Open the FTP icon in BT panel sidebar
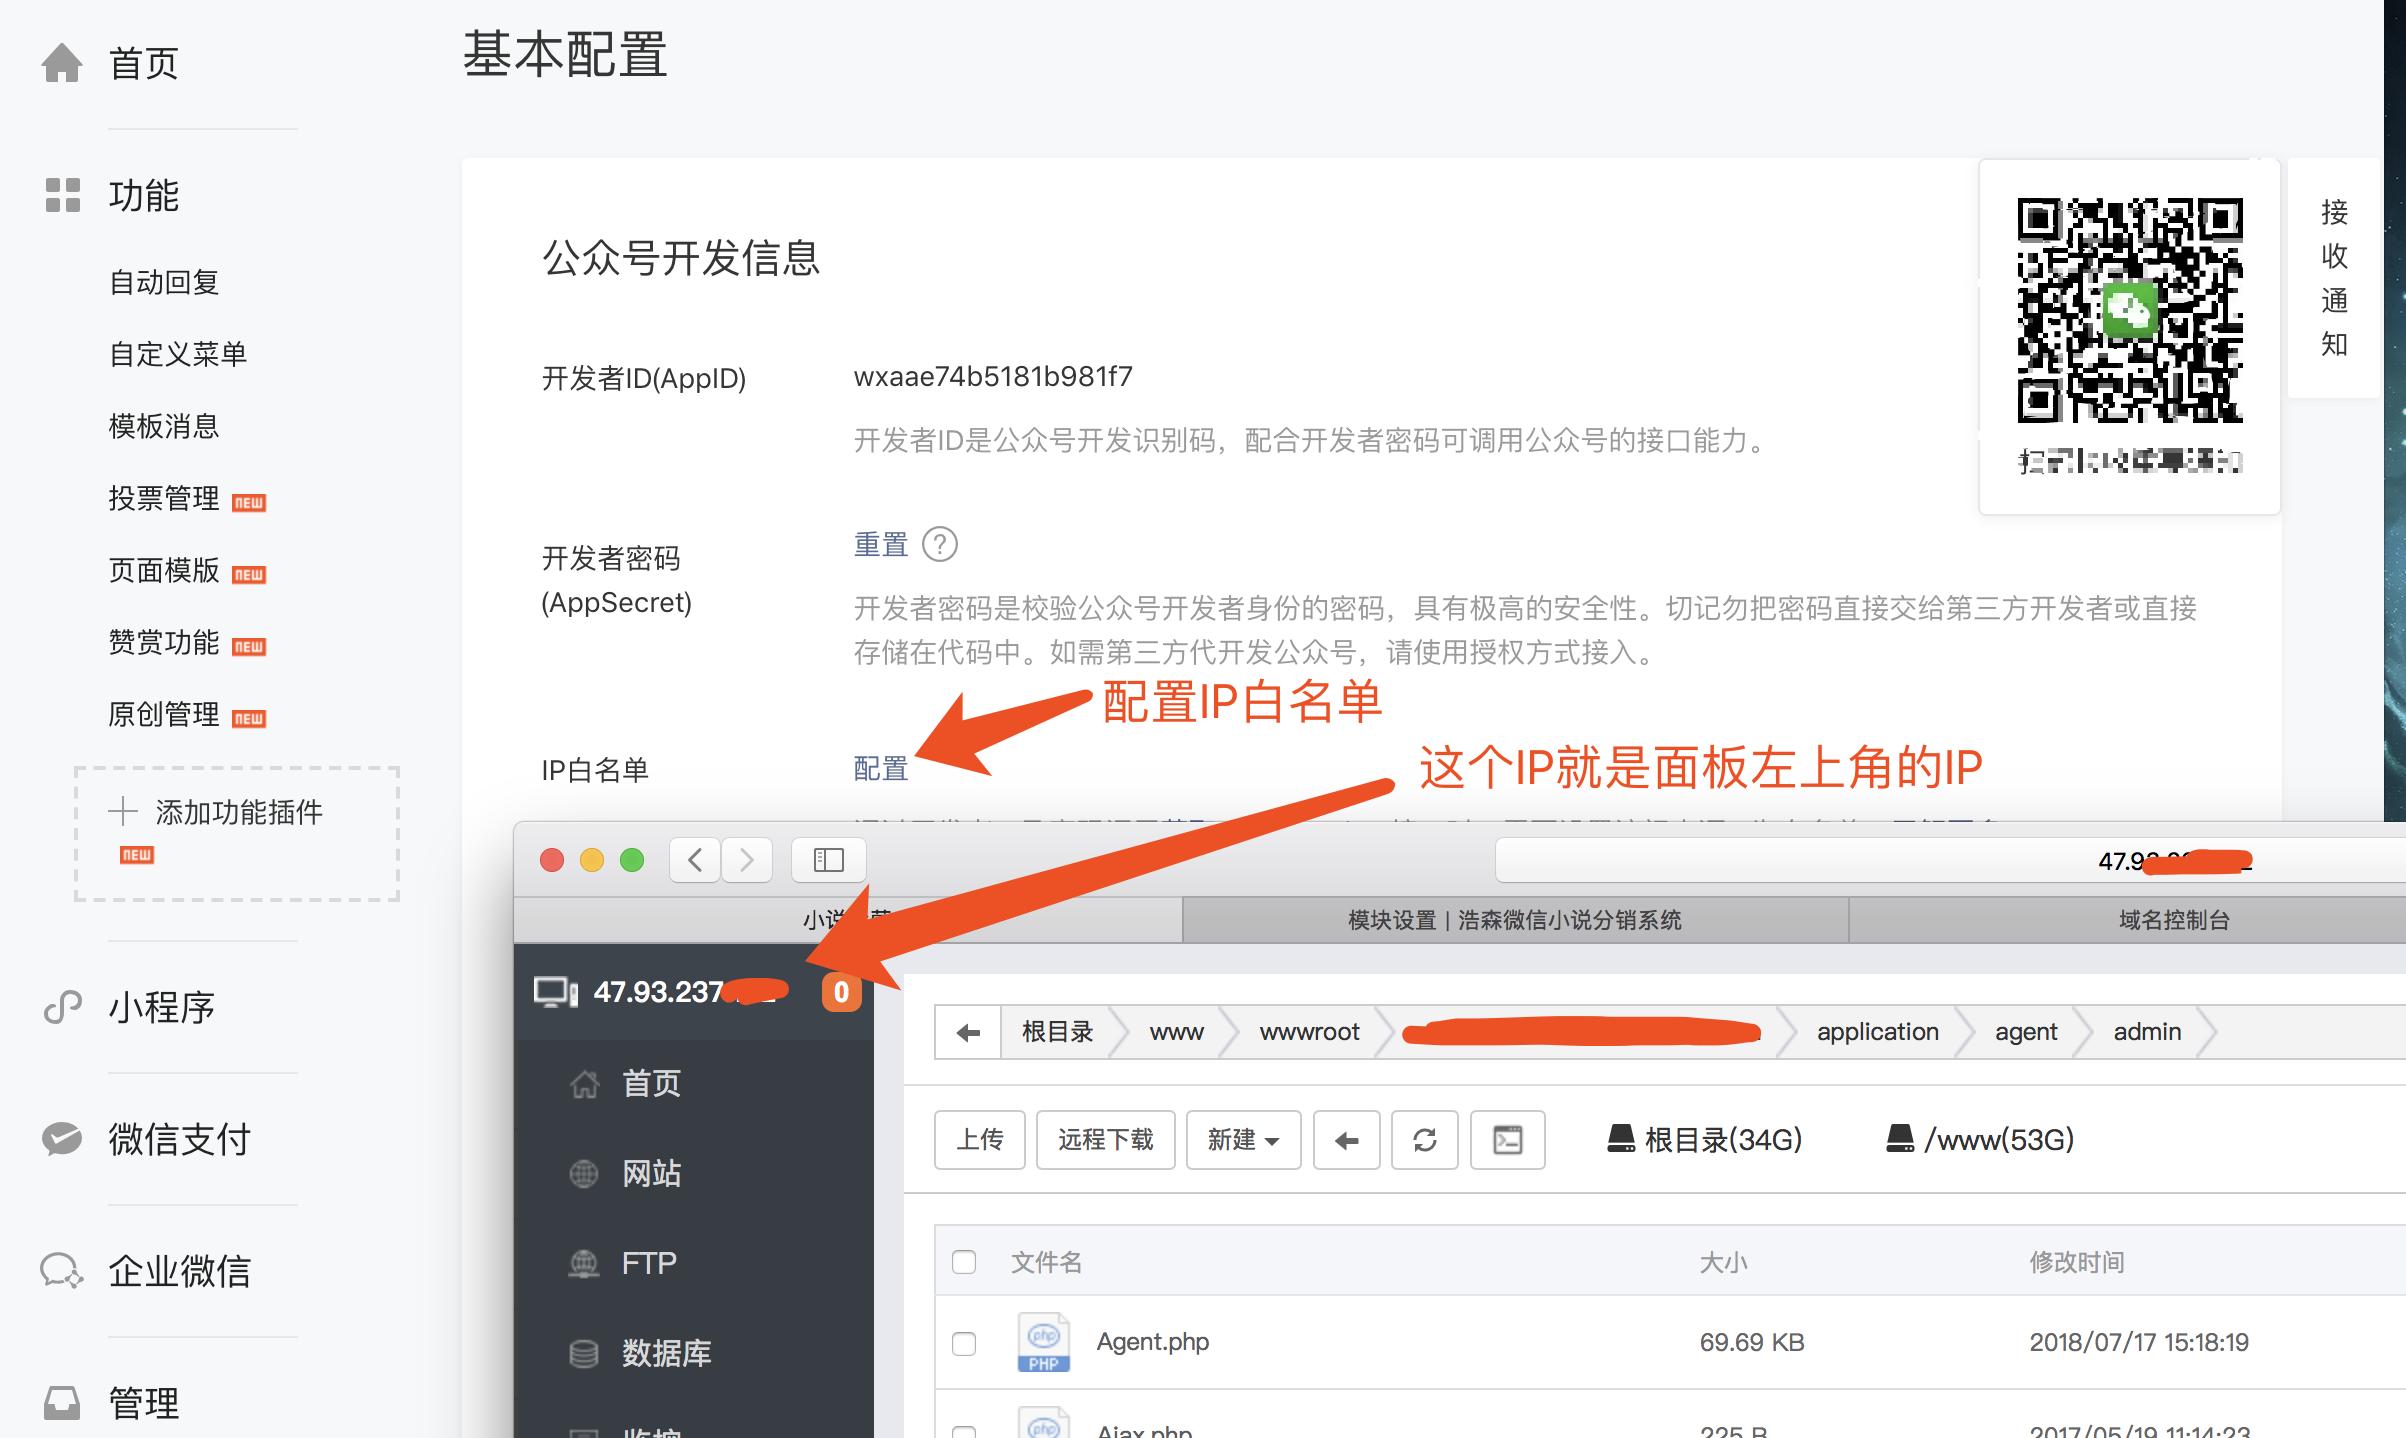Screen dimensions: 2406x1438 (x=584, y=1262)
